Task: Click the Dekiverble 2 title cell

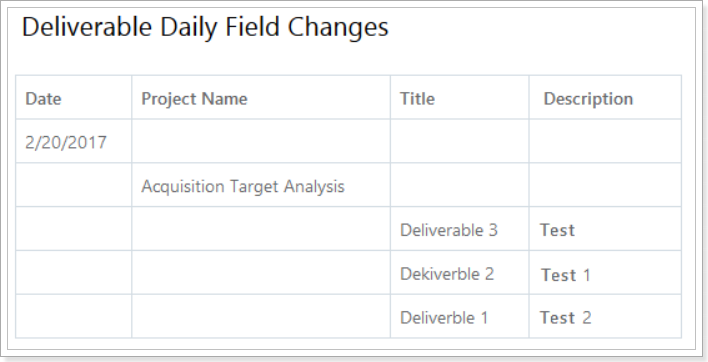Action: pos(459,273)
